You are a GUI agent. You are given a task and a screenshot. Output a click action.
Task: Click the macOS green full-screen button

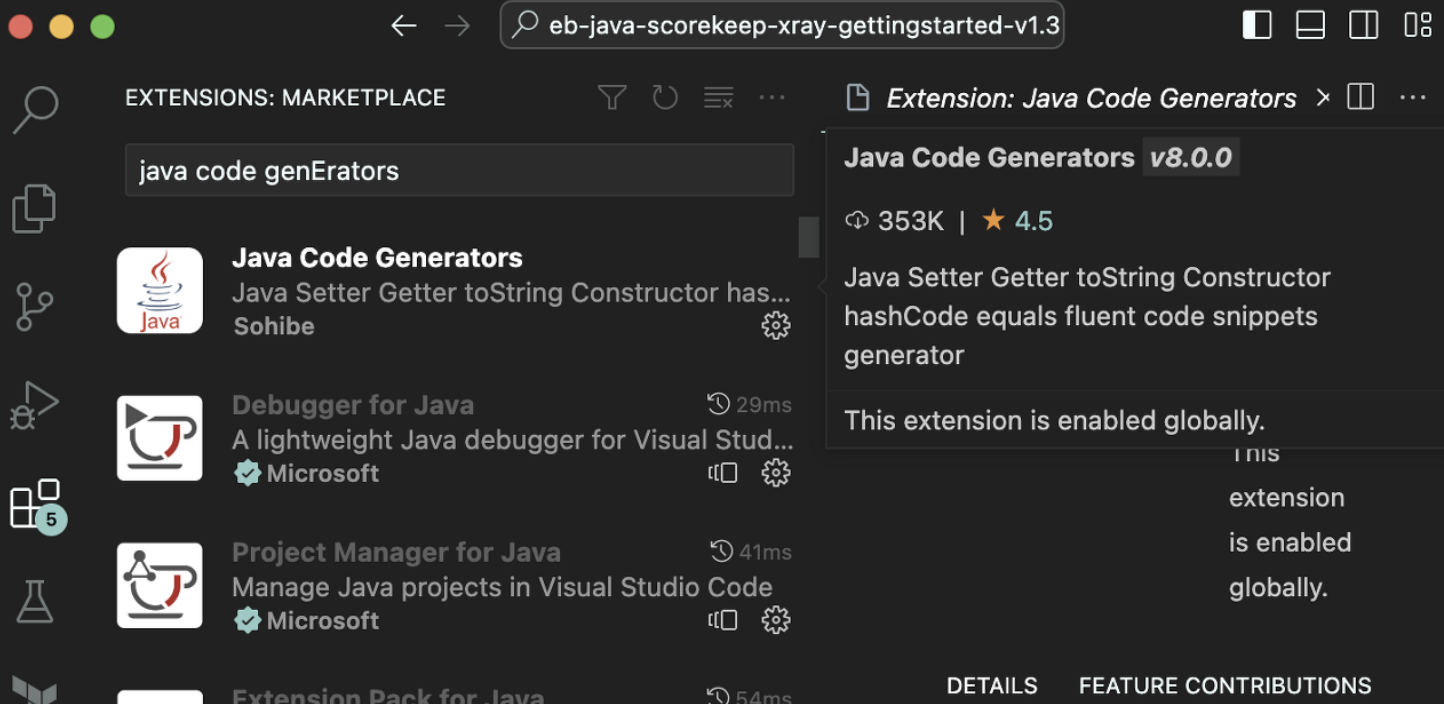coord(103,26)
